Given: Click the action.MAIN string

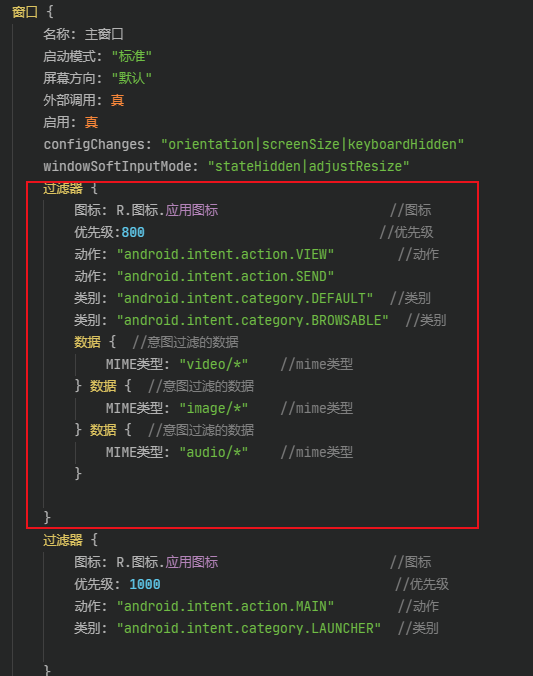Looking at the screenshot, I should coord(225,606).
